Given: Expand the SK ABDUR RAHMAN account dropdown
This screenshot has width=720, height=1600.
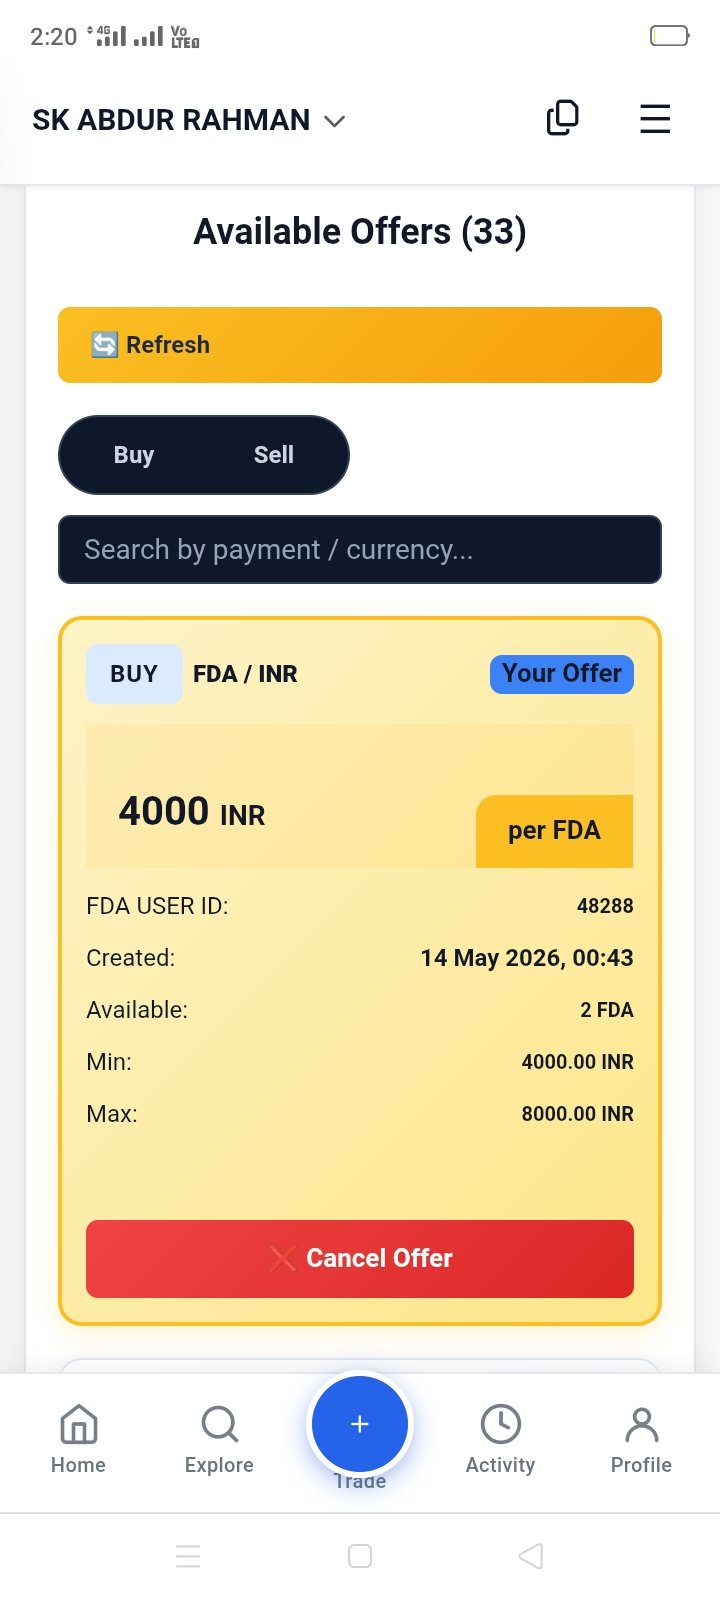Looking at the screenshot, I should pyautogui.click(x=189, y=120).
